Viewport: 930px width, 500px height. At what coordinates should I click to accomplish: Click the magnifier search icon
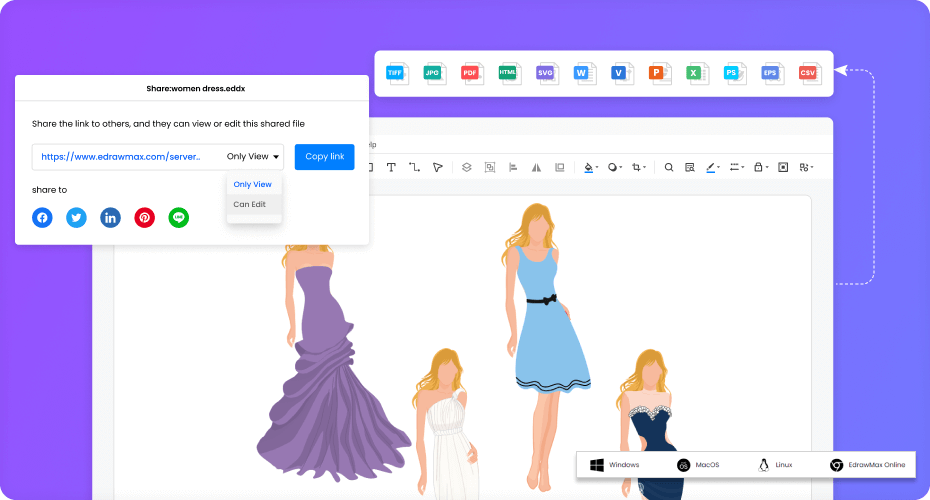coord(668,167)
